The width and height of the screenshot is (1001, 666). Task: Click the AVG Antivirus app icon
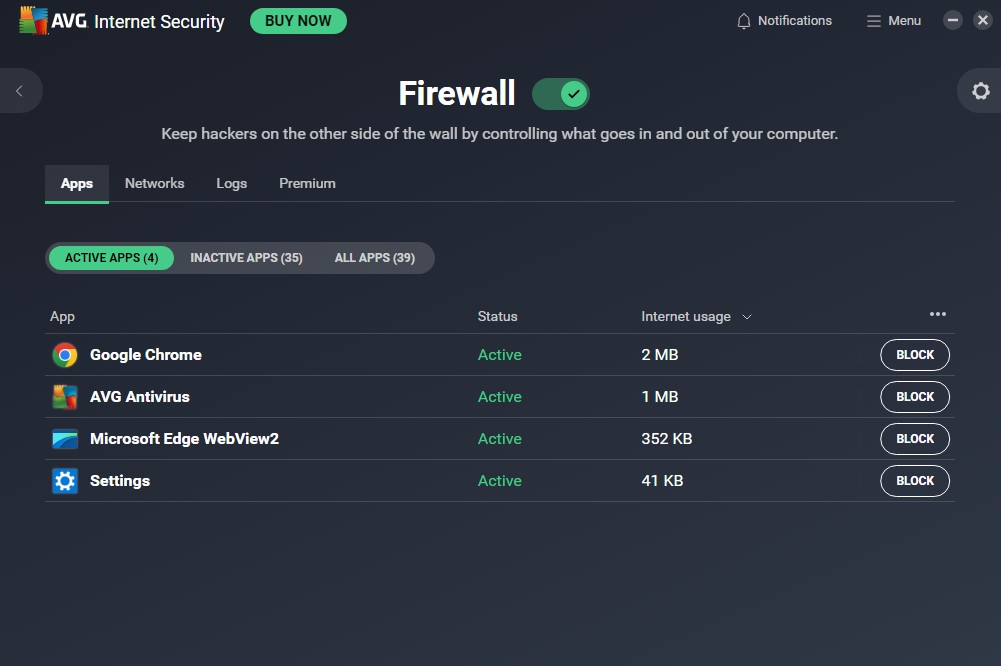(x=65, y=397)
